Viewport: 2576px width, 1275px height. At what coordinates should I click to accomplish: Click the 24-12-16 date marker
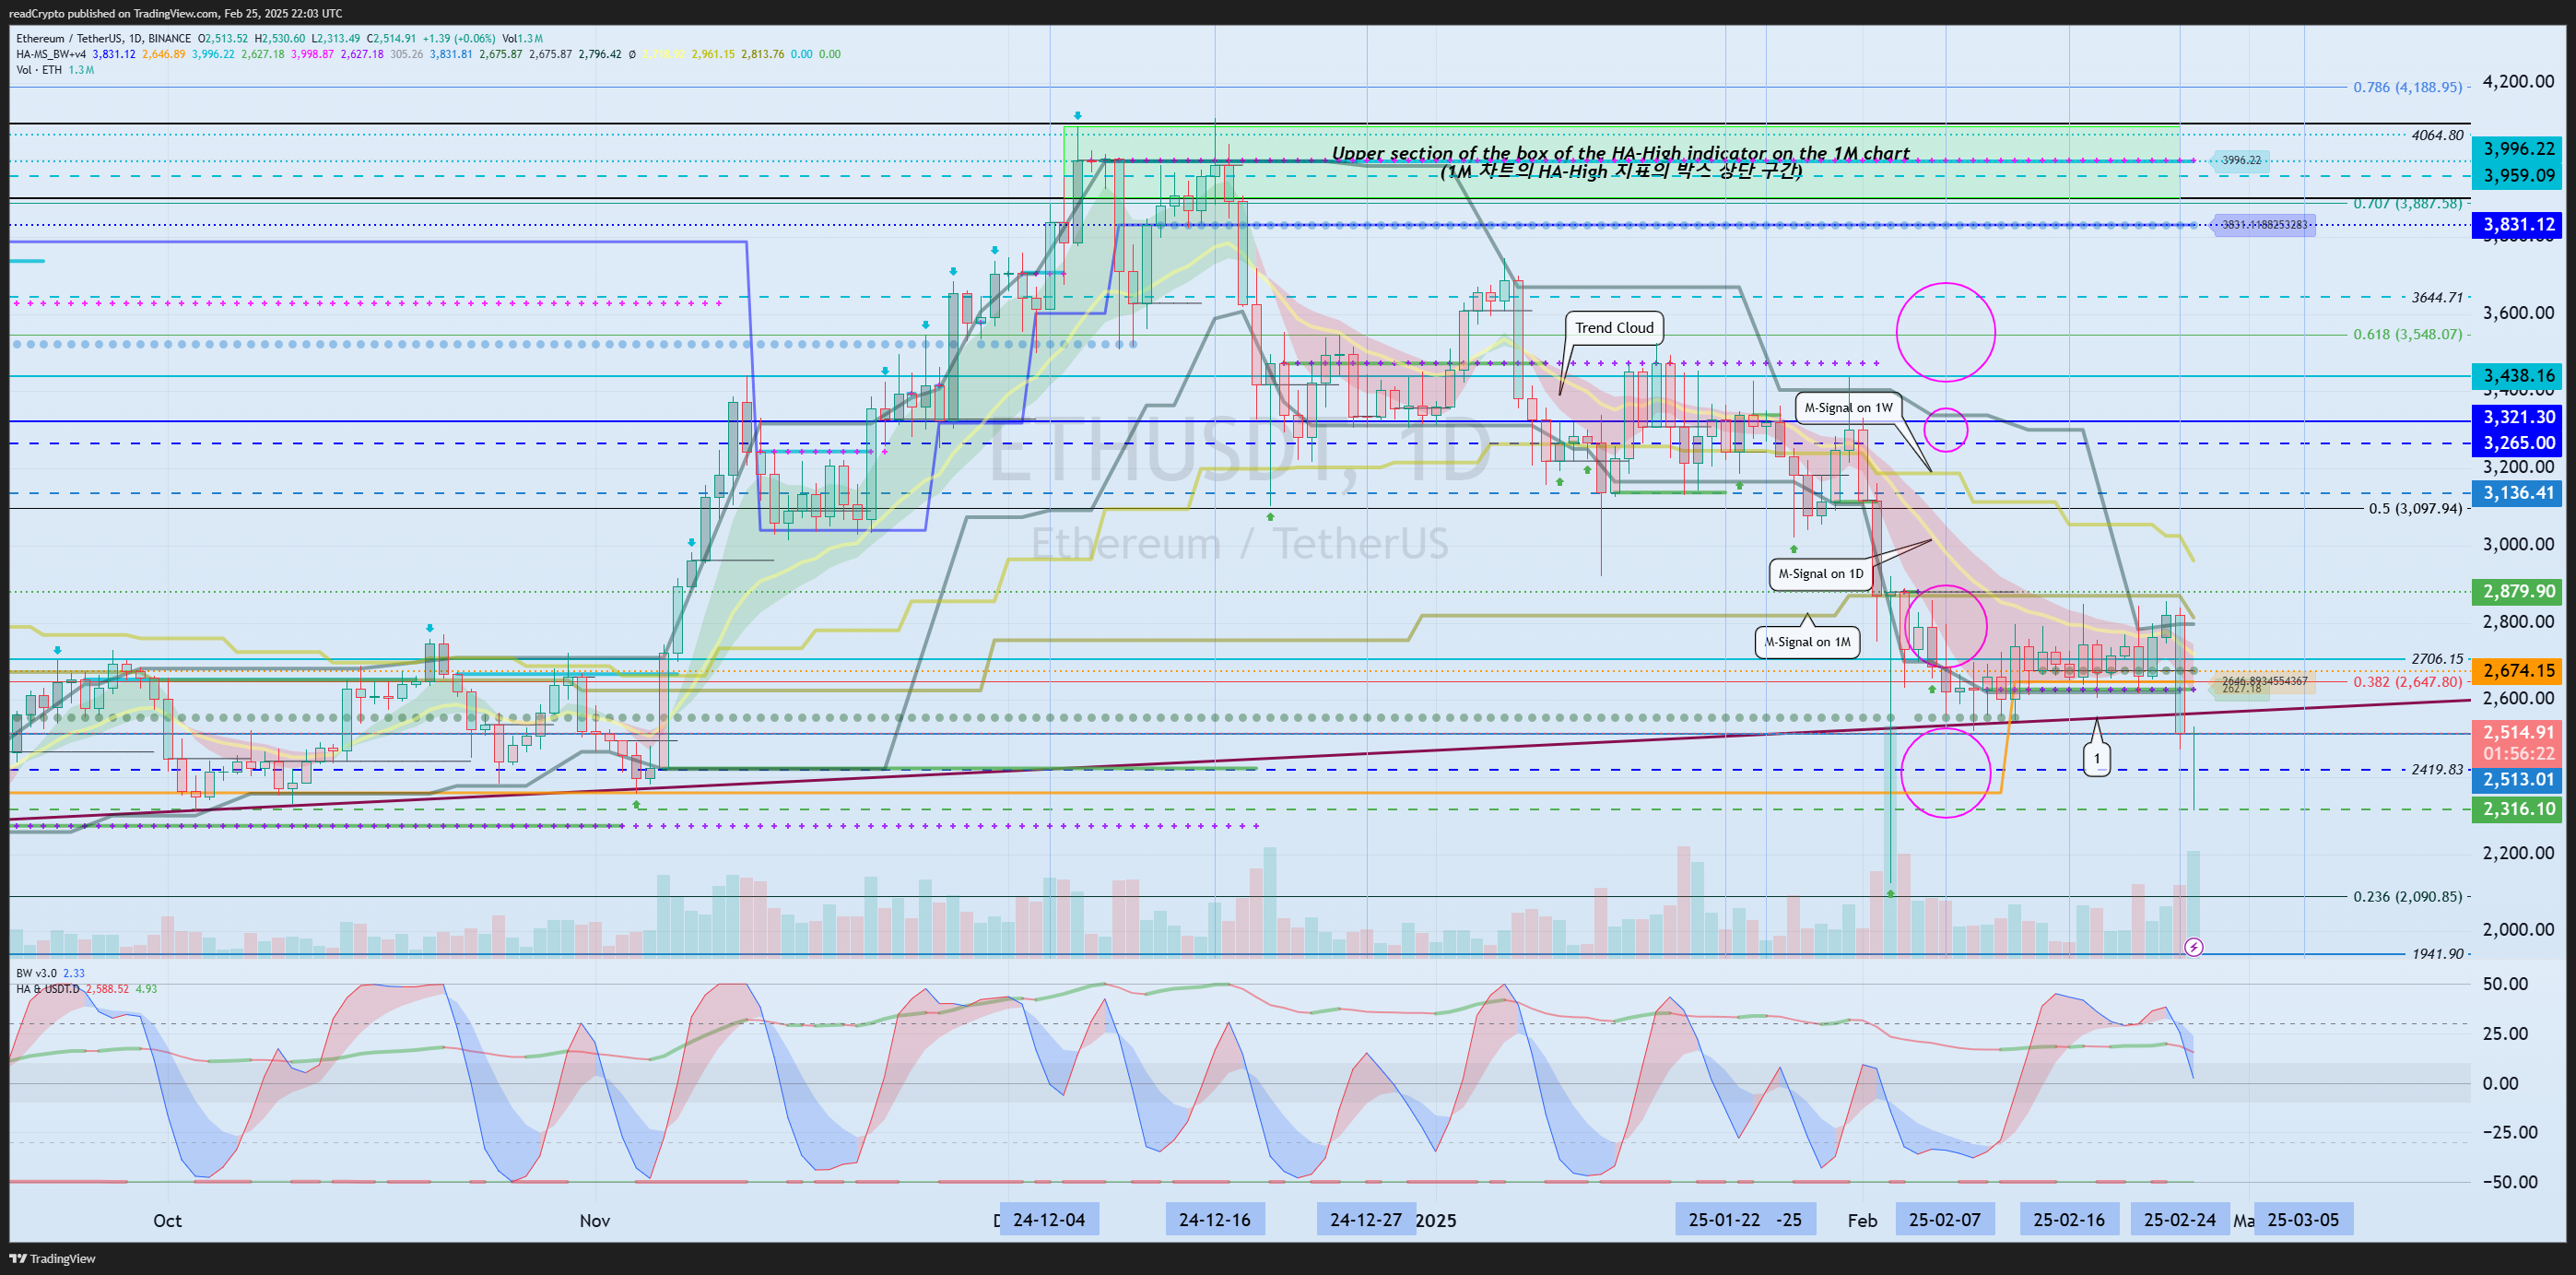click(x=1215, y=1220)
